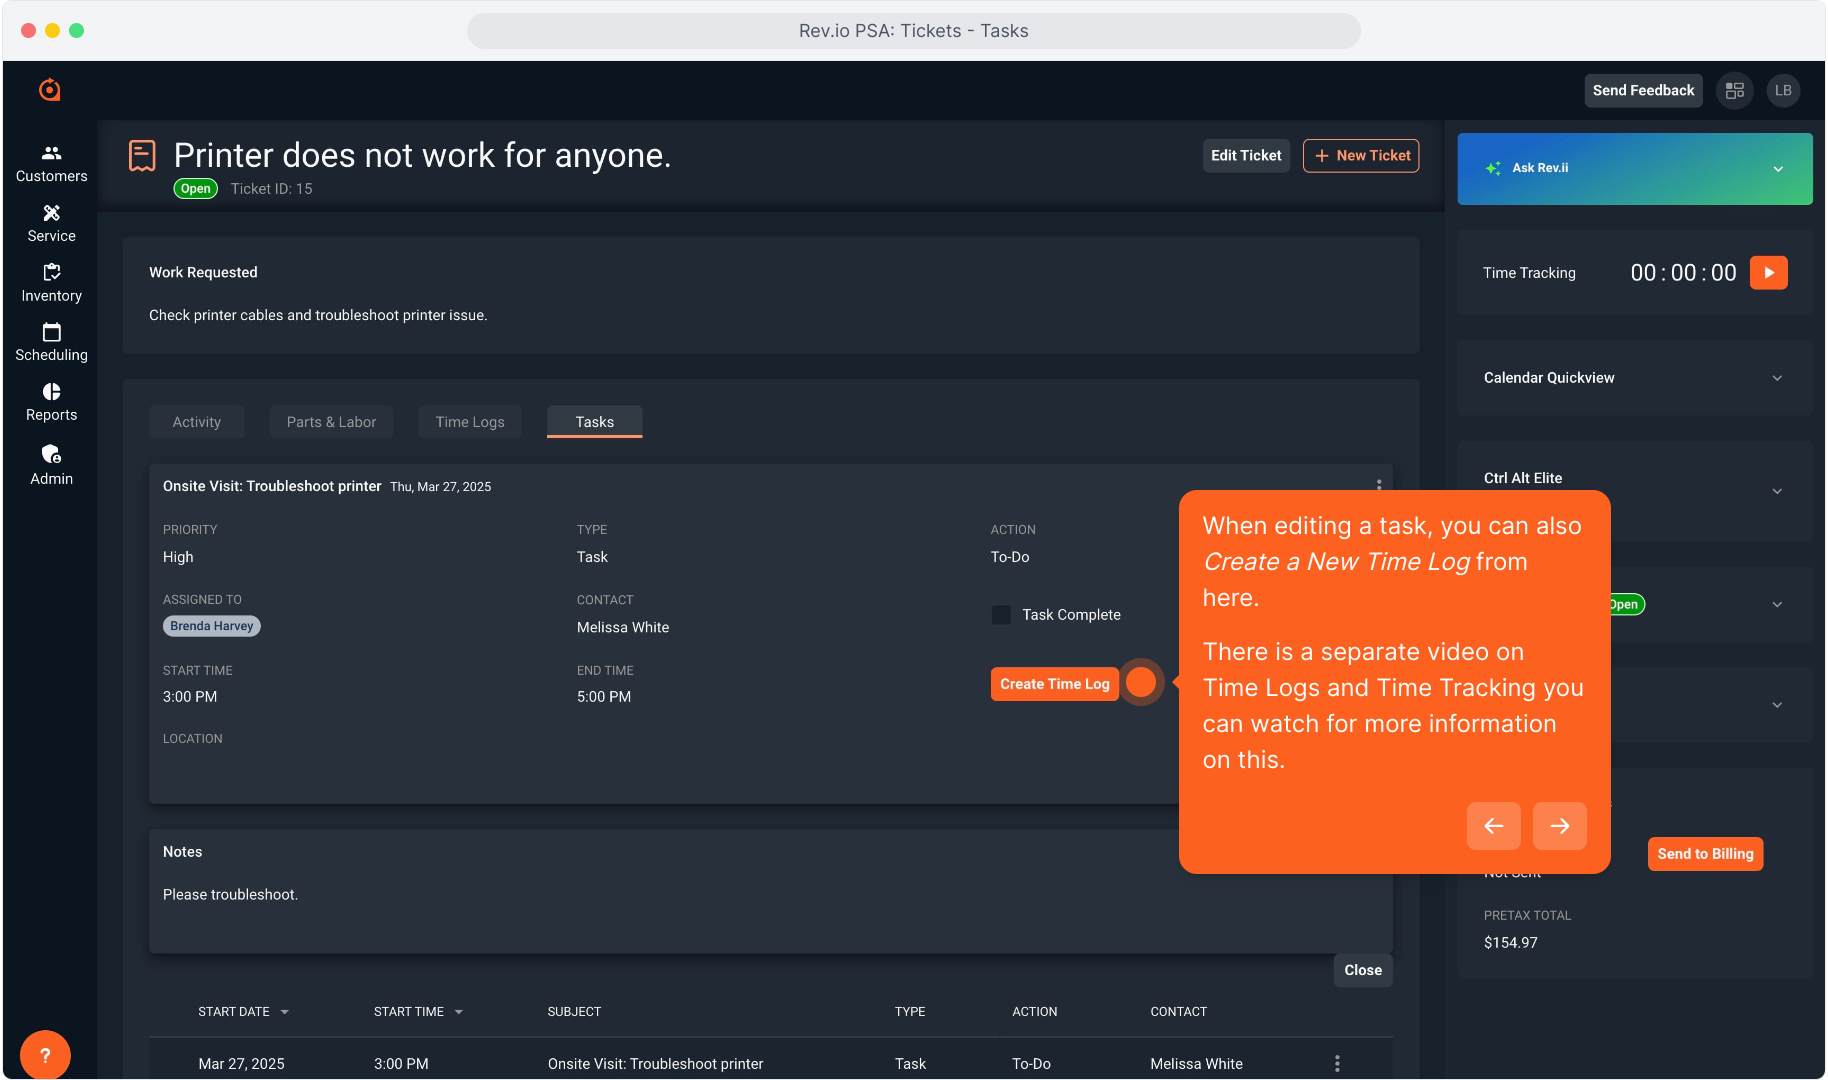Open the dashboard layout icon beside Send Feedback
The height and width of the screenshot is (1080, 1828).
coord(1735,91)
